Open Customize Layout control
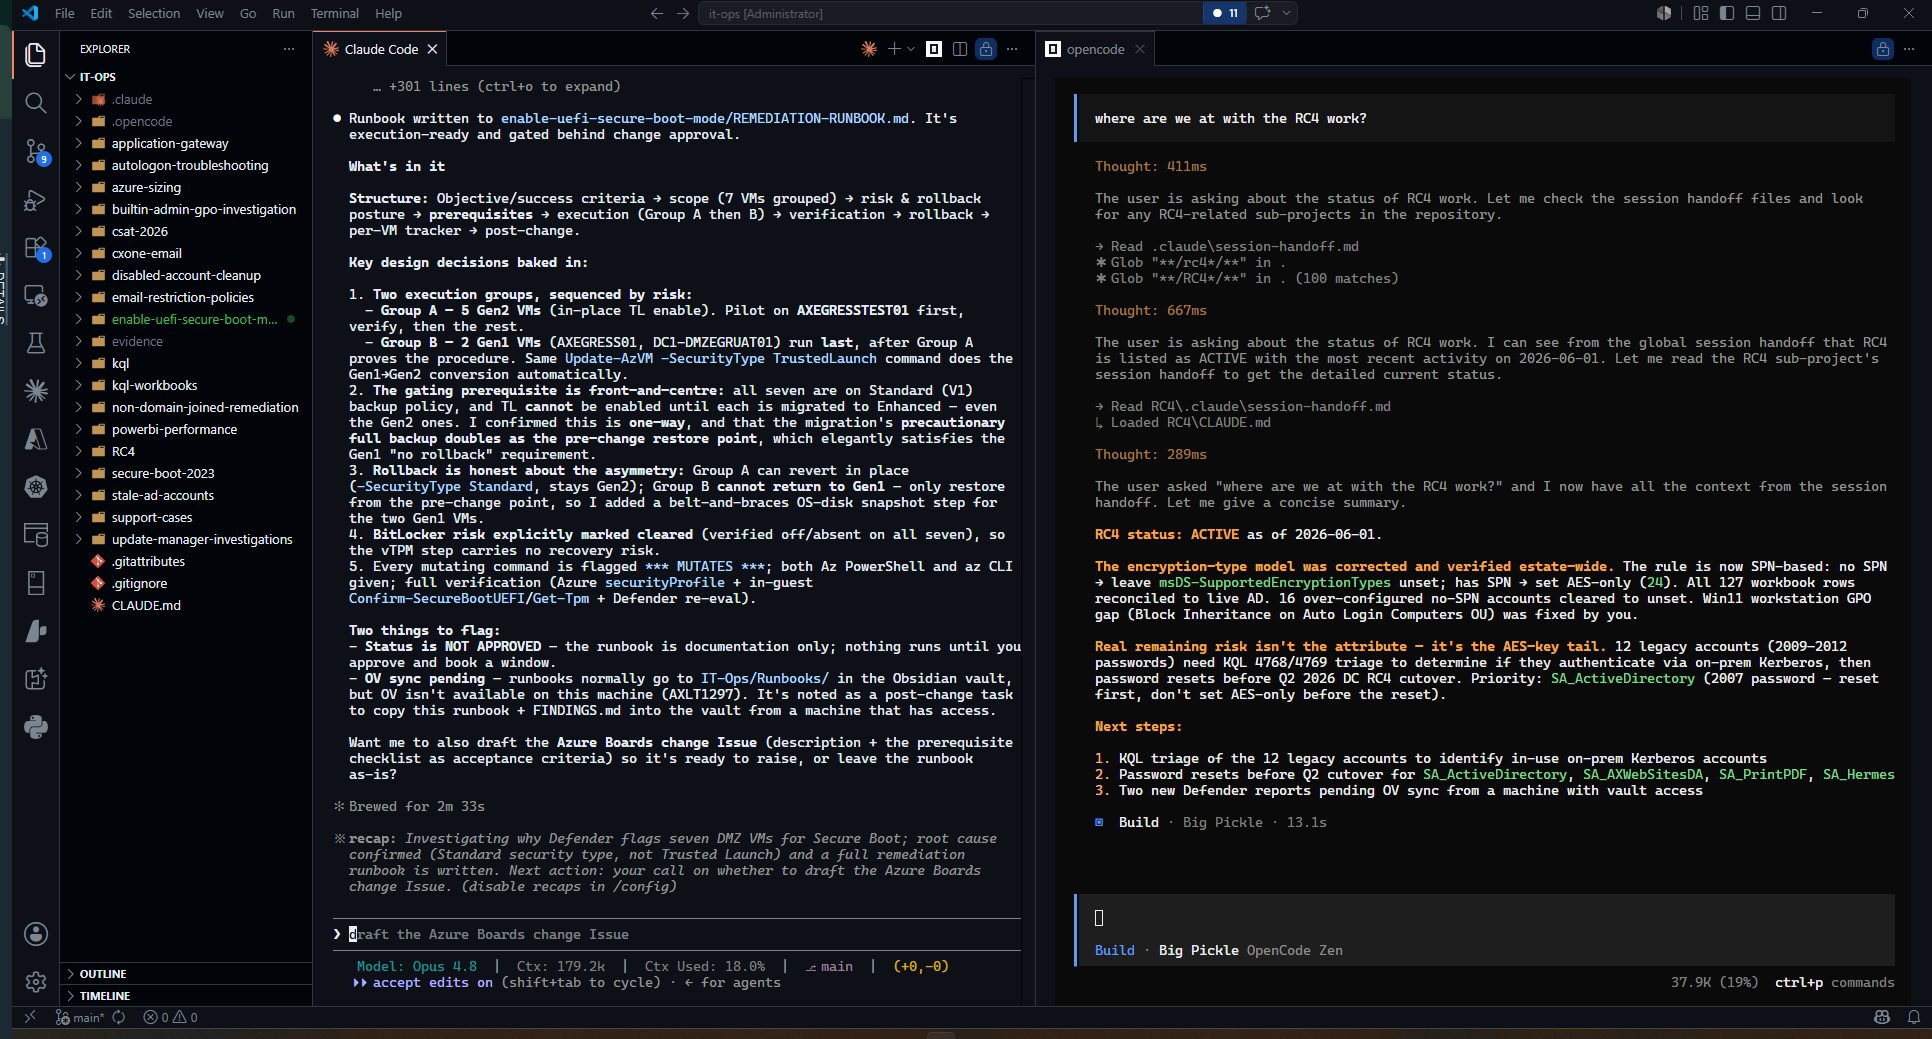 [x=1701, y=13]
